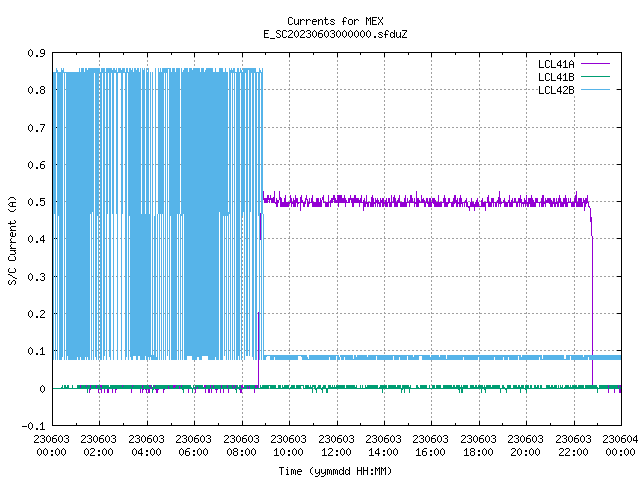Click the x-axis tick '230603 14:00'
This screenshot has height=480, width=640.
pos(383,445)
